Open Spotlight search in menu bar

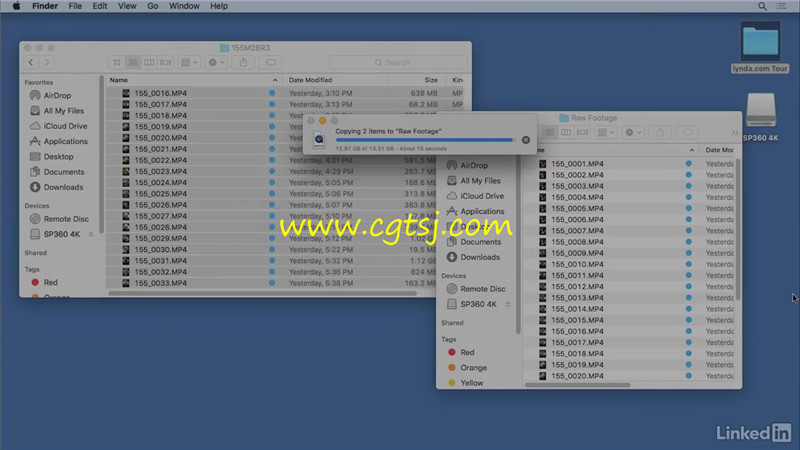[x=762, y=6]
